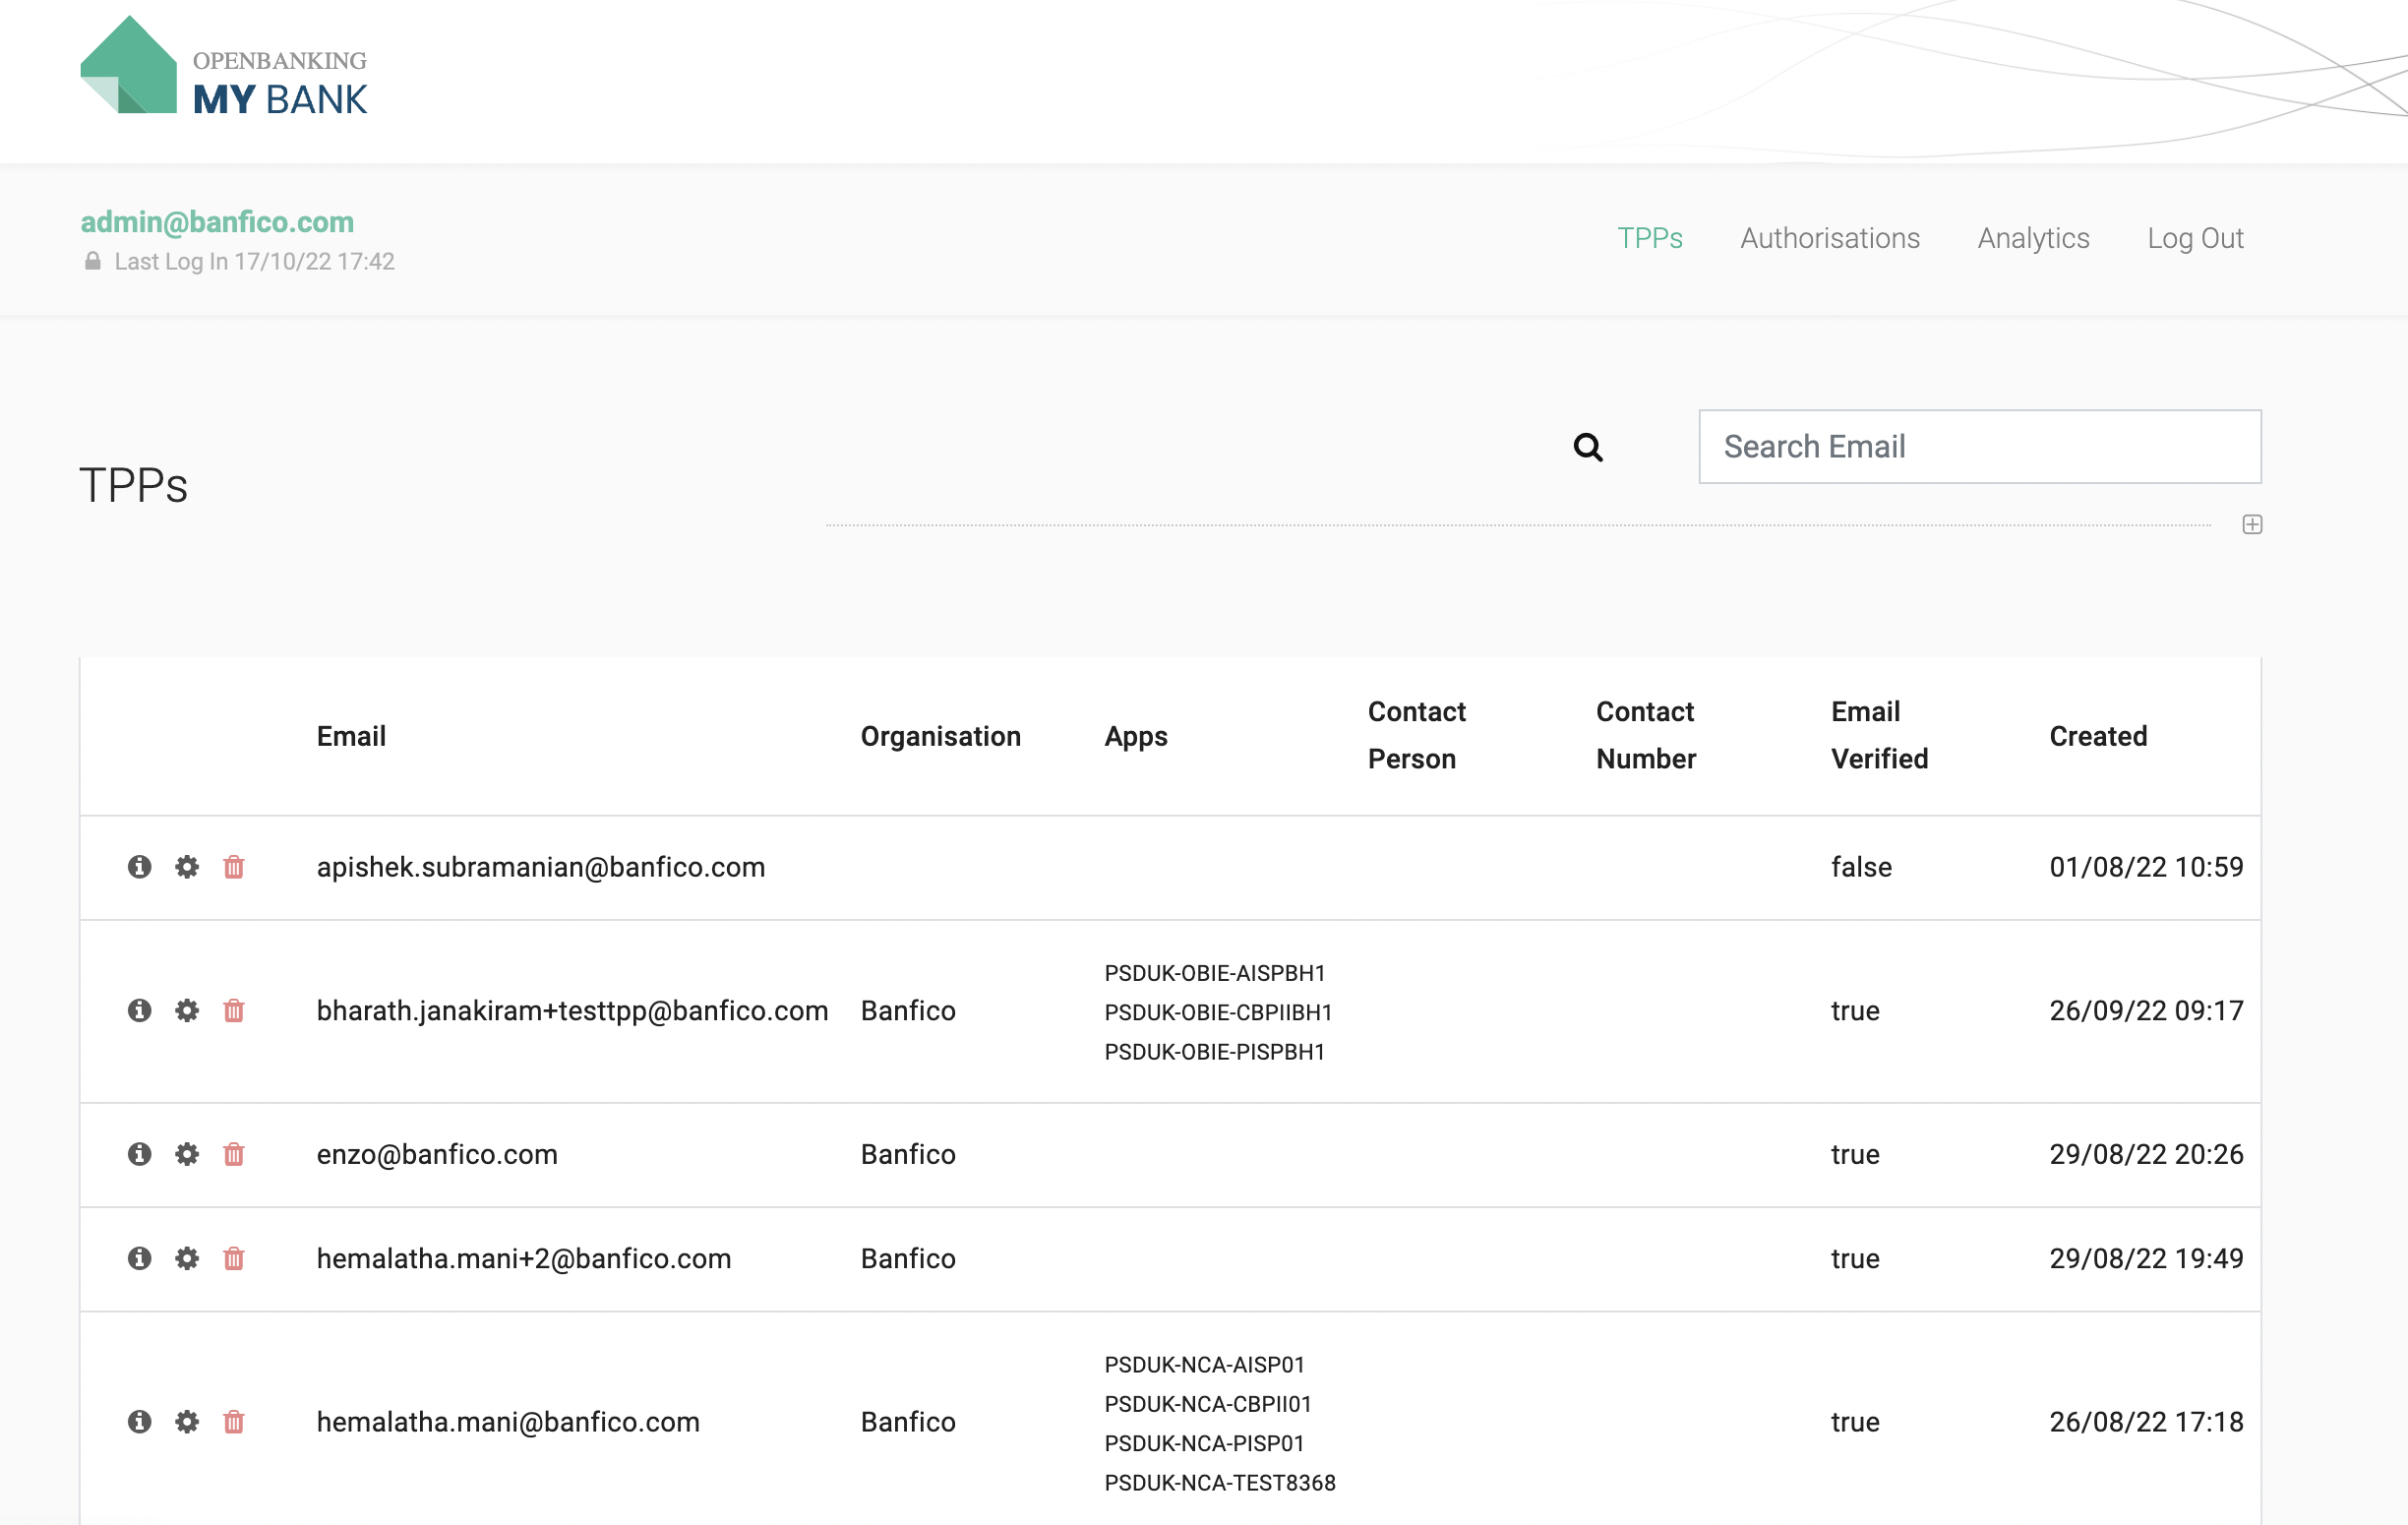View info for hemalatha.mani@banfico.com
Screen dimensions: 2408x1525
tap(139, 1421)
